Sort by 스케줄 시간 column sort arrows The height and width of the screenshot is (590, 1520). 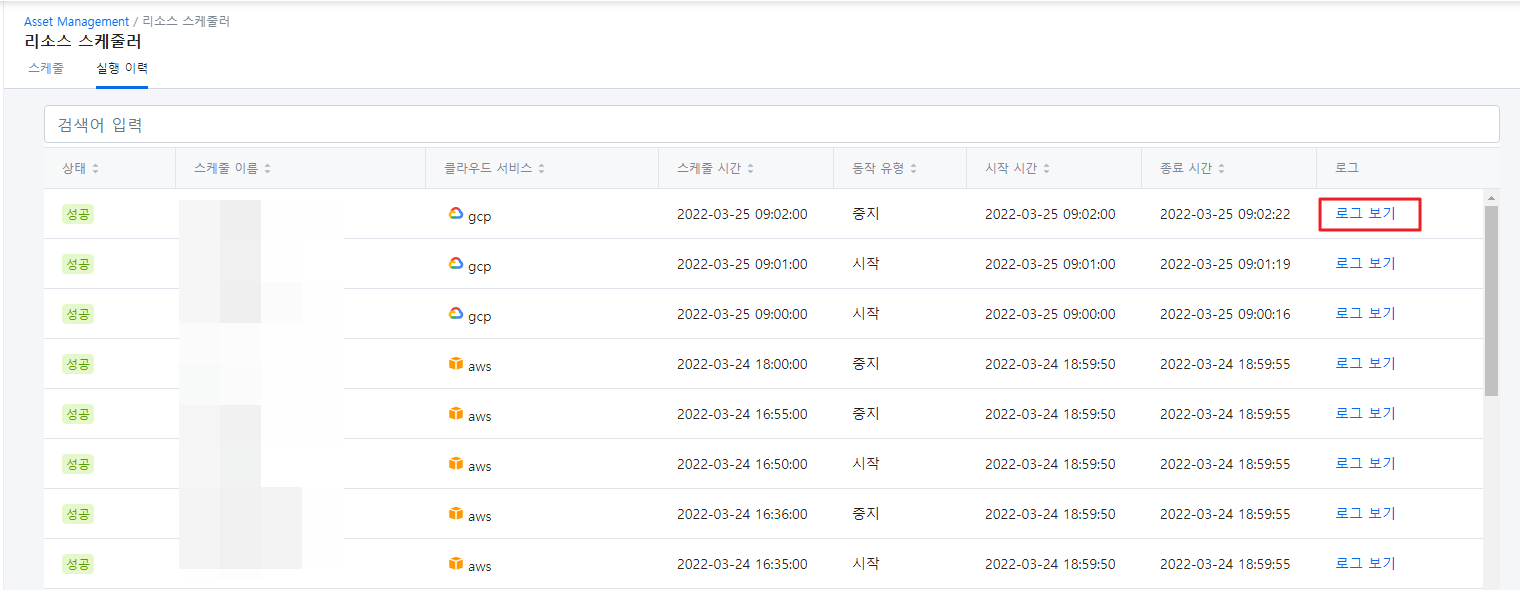[x=750, y=169]
